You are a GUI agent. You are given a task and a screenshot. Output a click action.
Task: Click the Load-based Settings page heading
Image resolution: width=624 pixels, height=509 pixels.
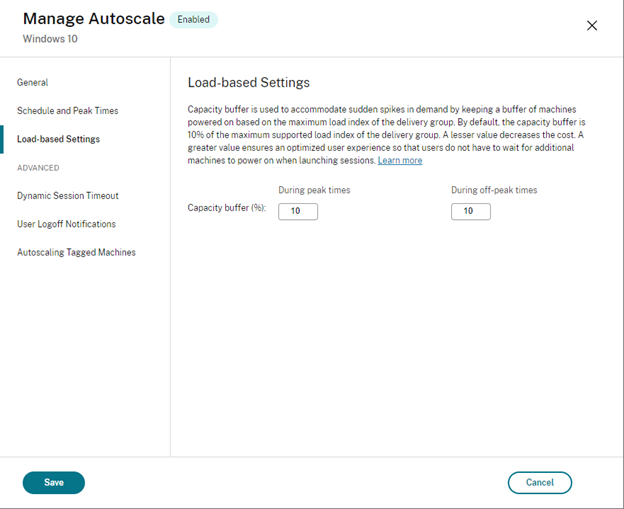click(248, 83)
